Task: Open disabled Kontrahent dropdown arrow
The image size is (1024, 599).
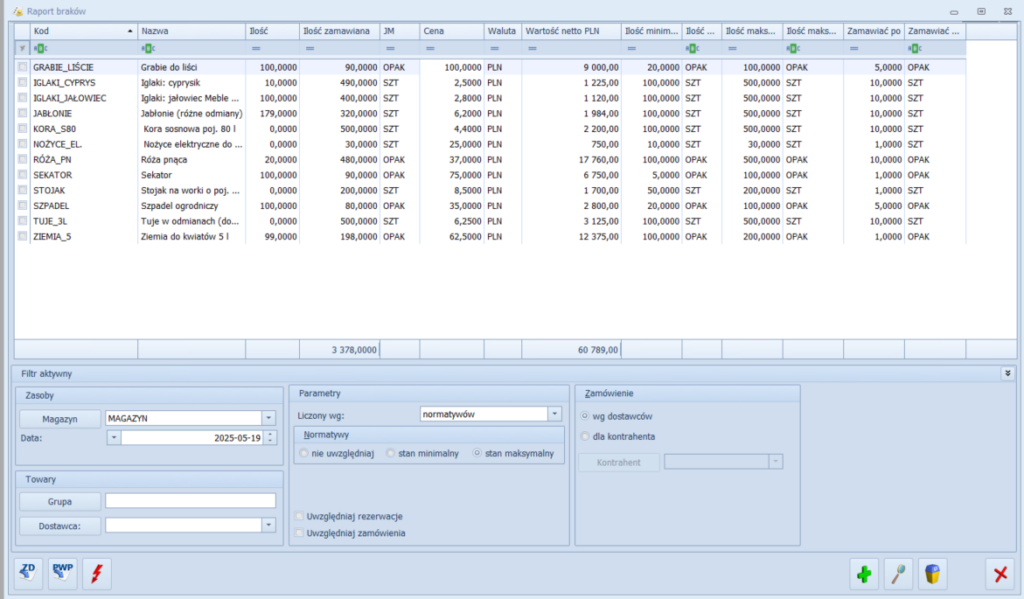Action: pos(776,462)
